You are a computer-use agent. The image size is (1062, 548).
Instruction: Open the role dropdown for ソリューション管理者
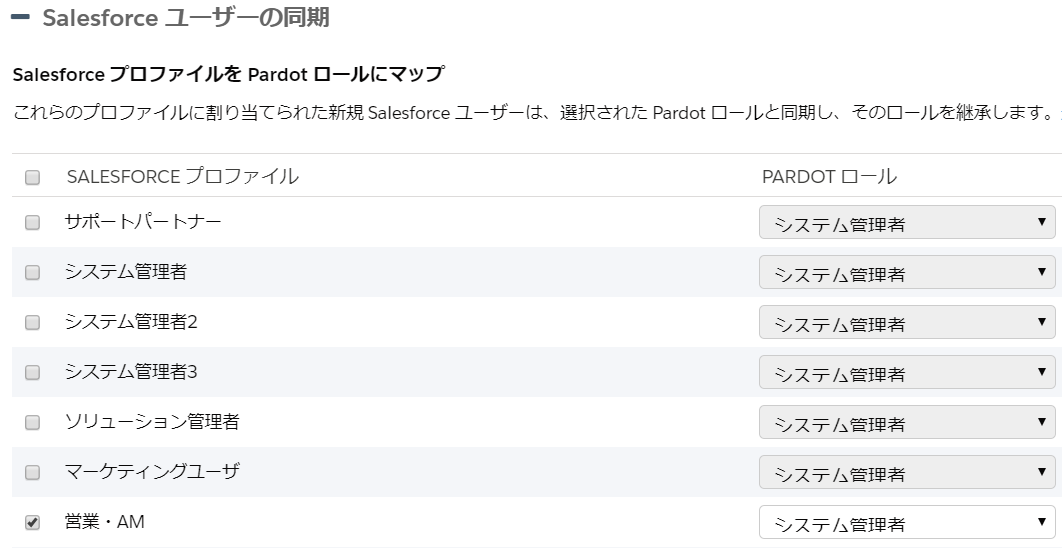tap(907, 423)
